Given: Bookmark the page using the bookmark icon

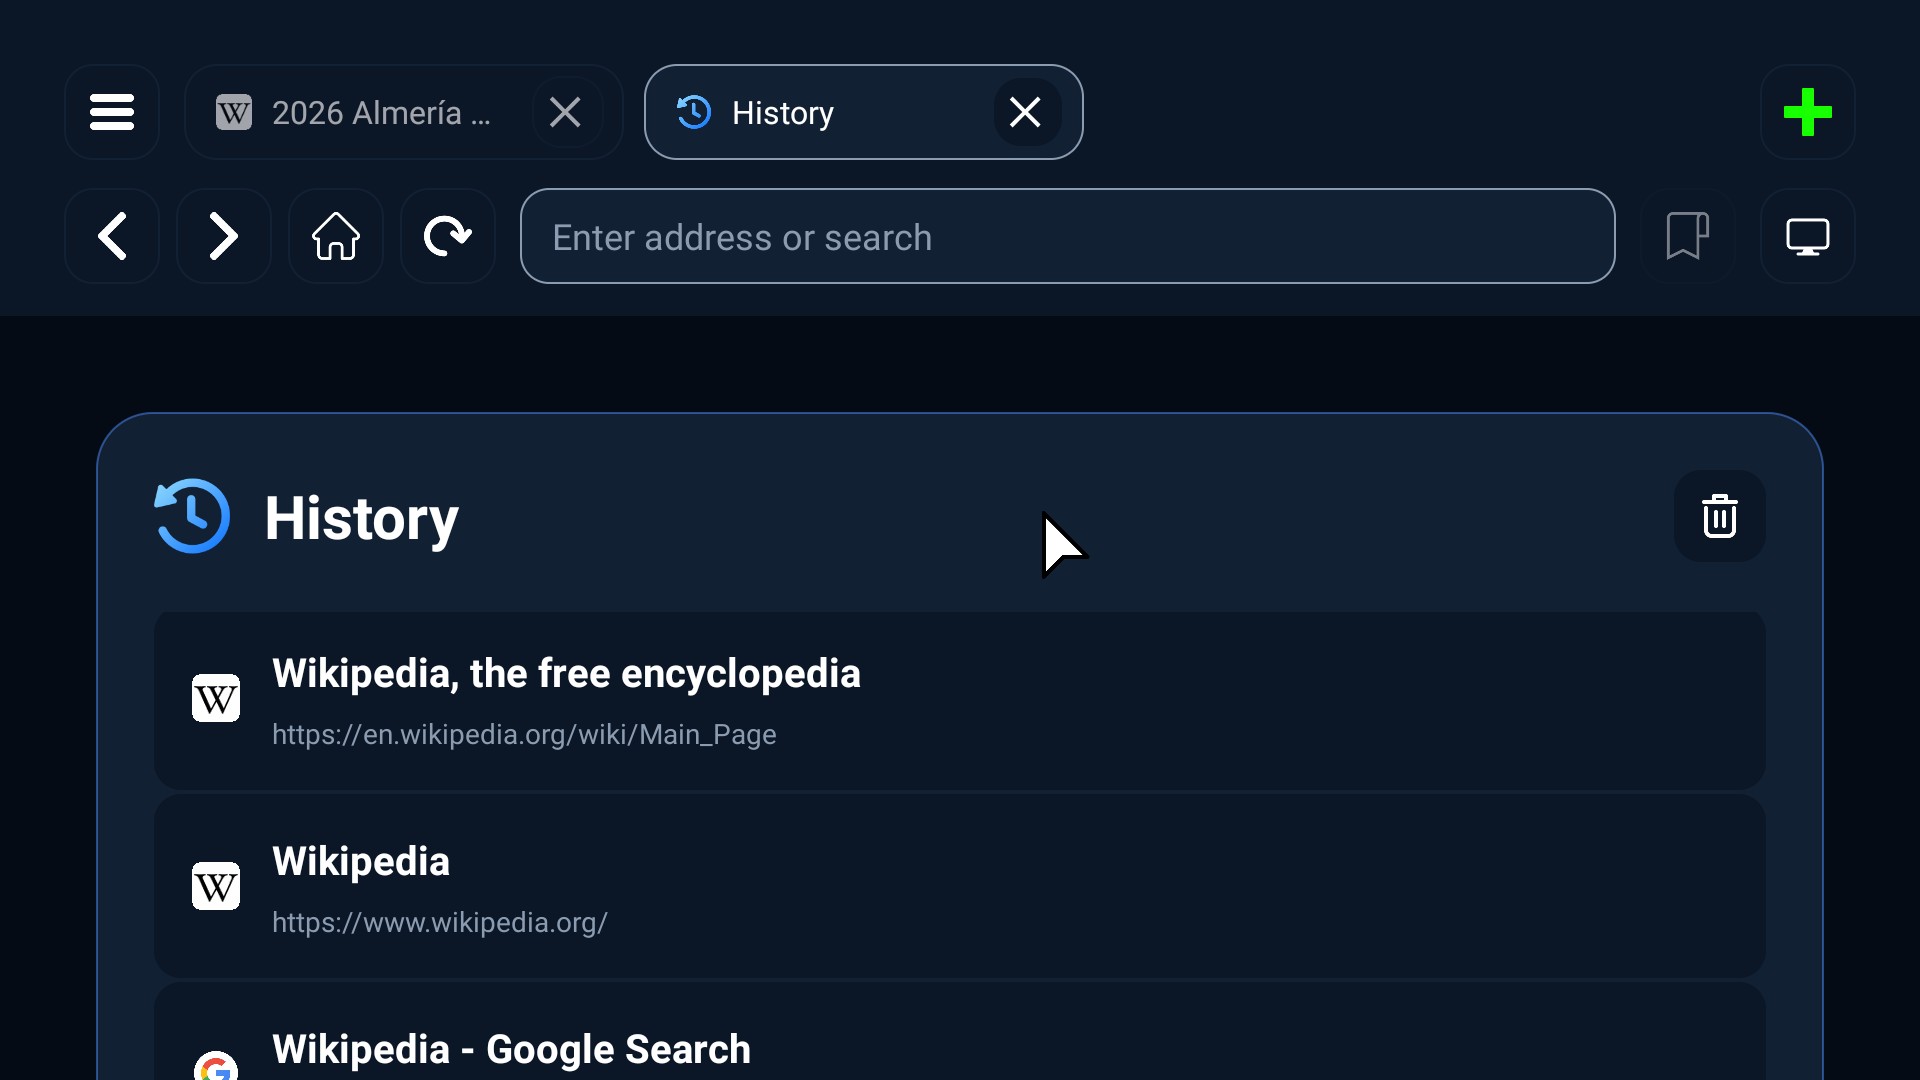Looking at the screenshot, I should point(1688,236).
